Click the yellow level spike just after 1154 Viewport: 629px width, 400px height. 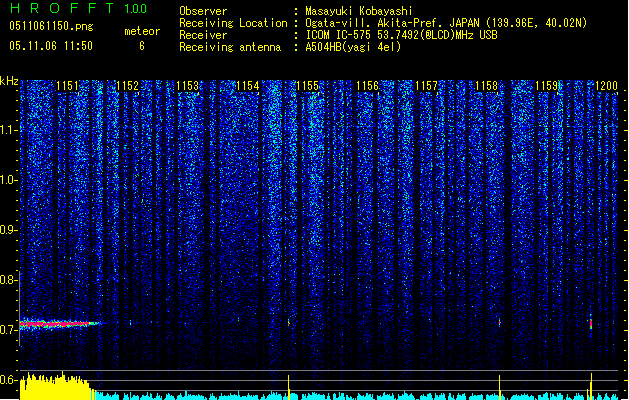click(x=288, y=387)
